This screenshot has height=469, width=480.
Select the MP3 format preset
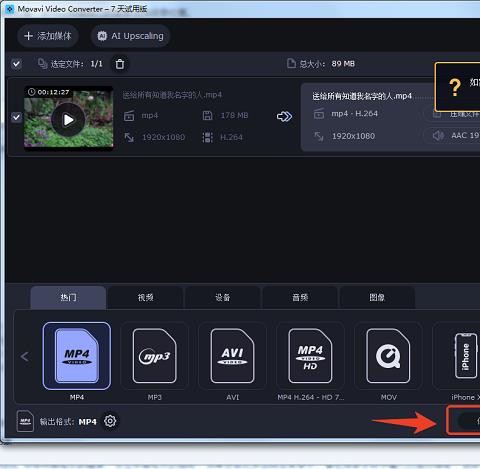tap(154, 356)
